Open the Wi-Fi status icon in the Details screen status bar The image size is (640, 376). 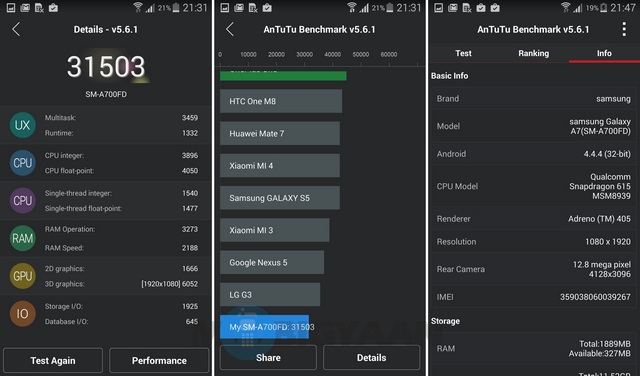138,7
